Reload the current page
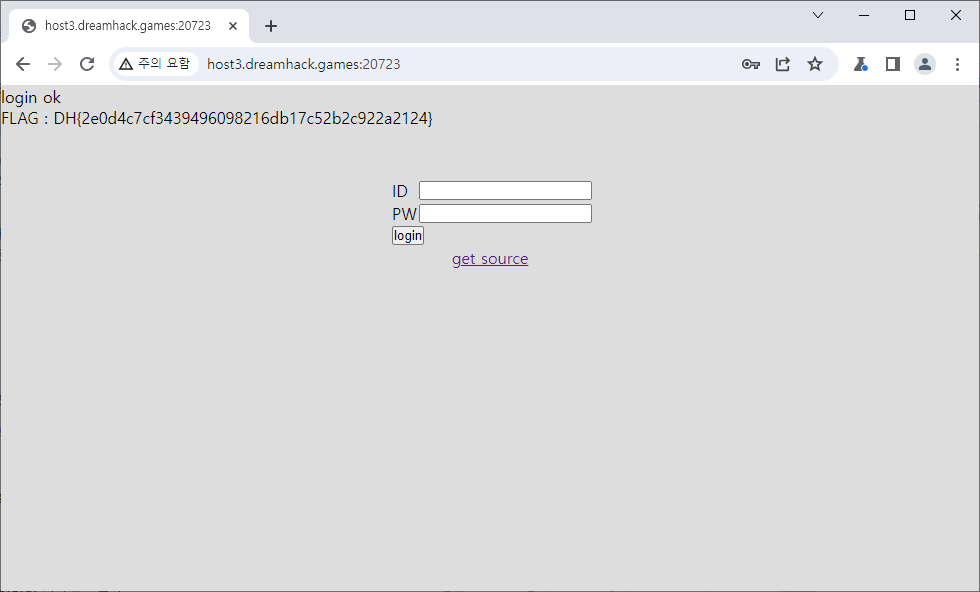This screenshot has height=592, width=980. [87, 64]
